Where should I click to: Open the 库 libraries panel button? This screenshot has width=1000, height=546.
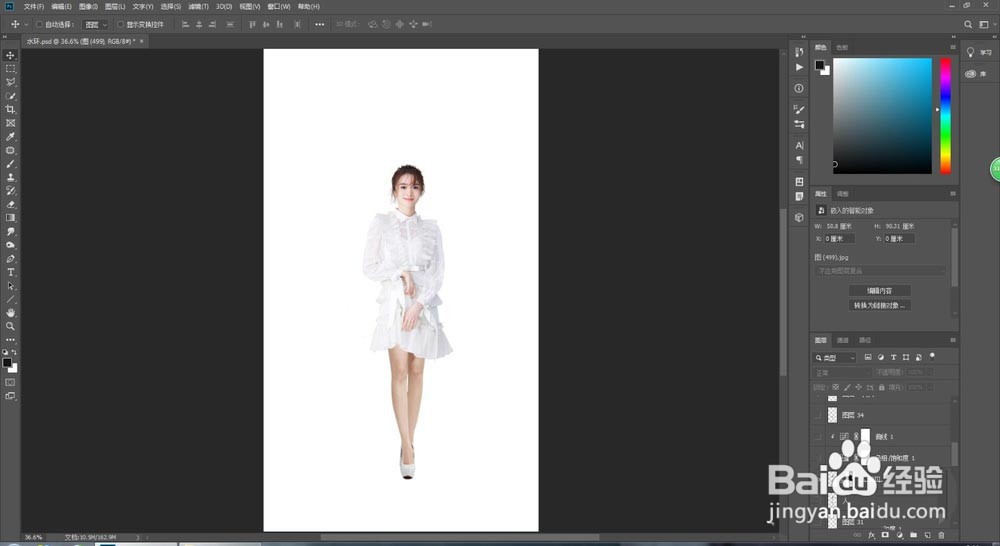point(975,74)
